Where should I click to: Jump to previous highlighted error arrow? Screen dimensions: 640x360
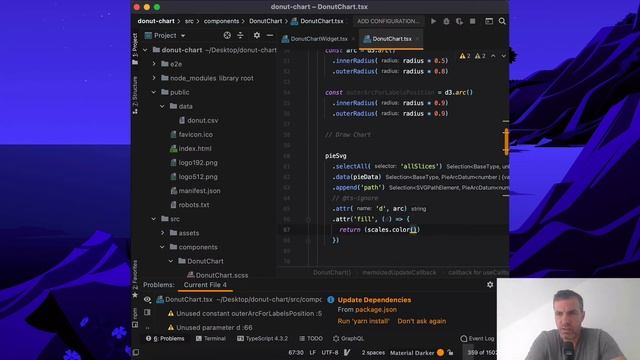coord(493,56)
